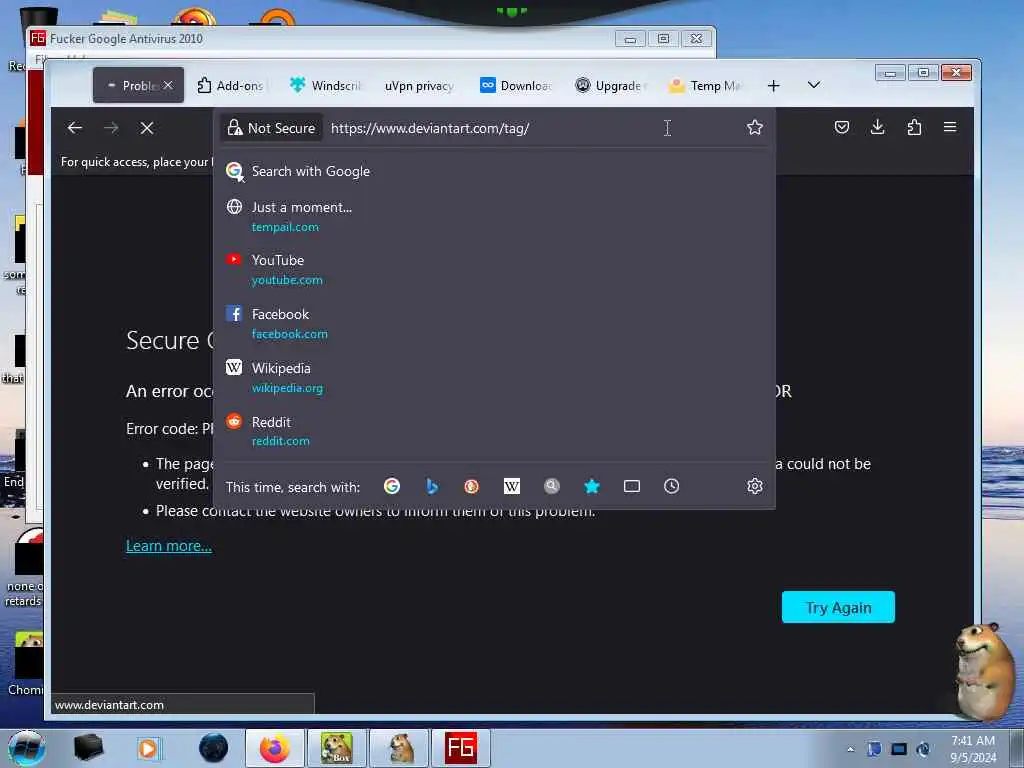Expand the list all tabs chevron
Image resolution: width=1024 pixels, height=768 pixels.
click(x=814, y=85)
